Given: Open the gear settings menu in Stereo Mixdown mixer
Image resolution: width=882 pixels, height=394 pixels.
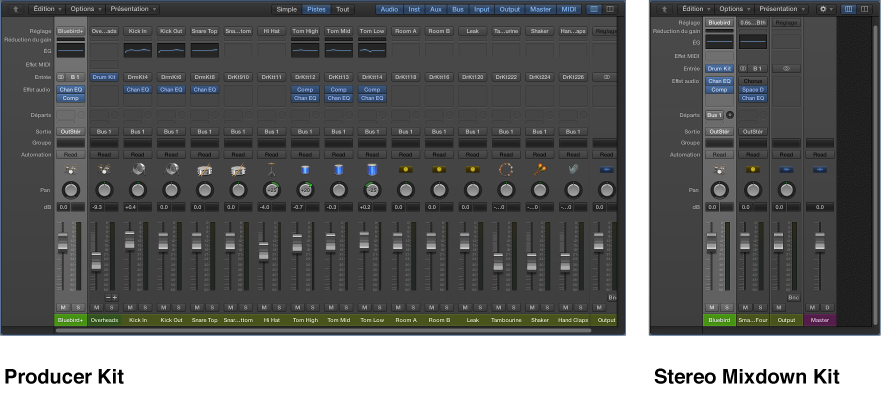Looking at the screenshot, I should click(x=826, y=9).
